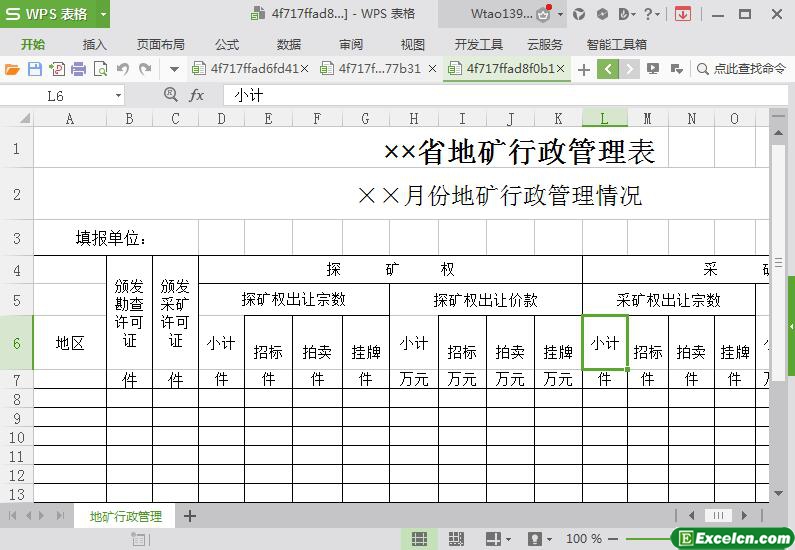Screen dimensions: 795x550
Task: Jump to the first sheet navigation arrow
Action: point(13,516)
